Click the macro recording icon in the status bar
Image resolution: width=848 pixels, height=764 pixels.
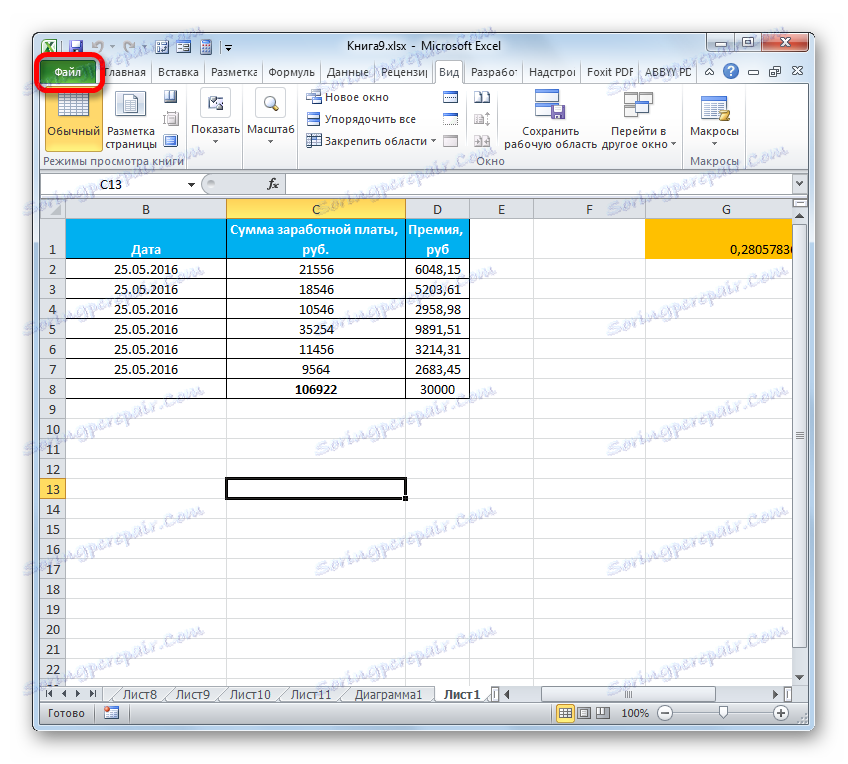click(x=111, y=713)
